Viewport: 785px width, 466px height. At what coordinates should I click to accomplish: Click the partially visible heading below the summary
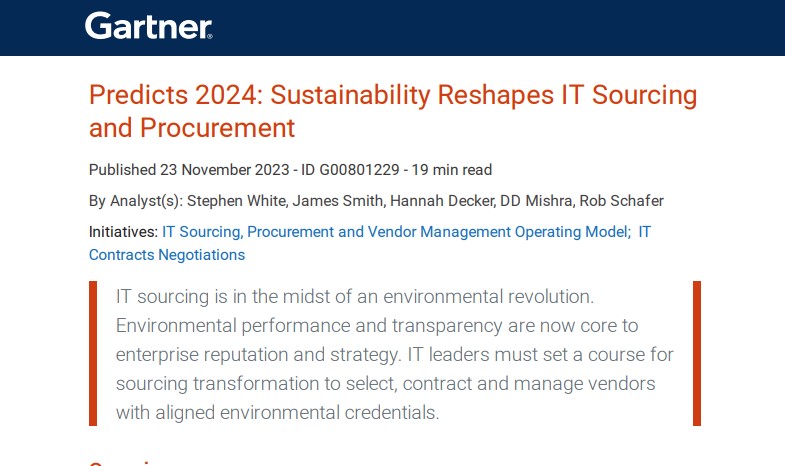coord(127,461)
